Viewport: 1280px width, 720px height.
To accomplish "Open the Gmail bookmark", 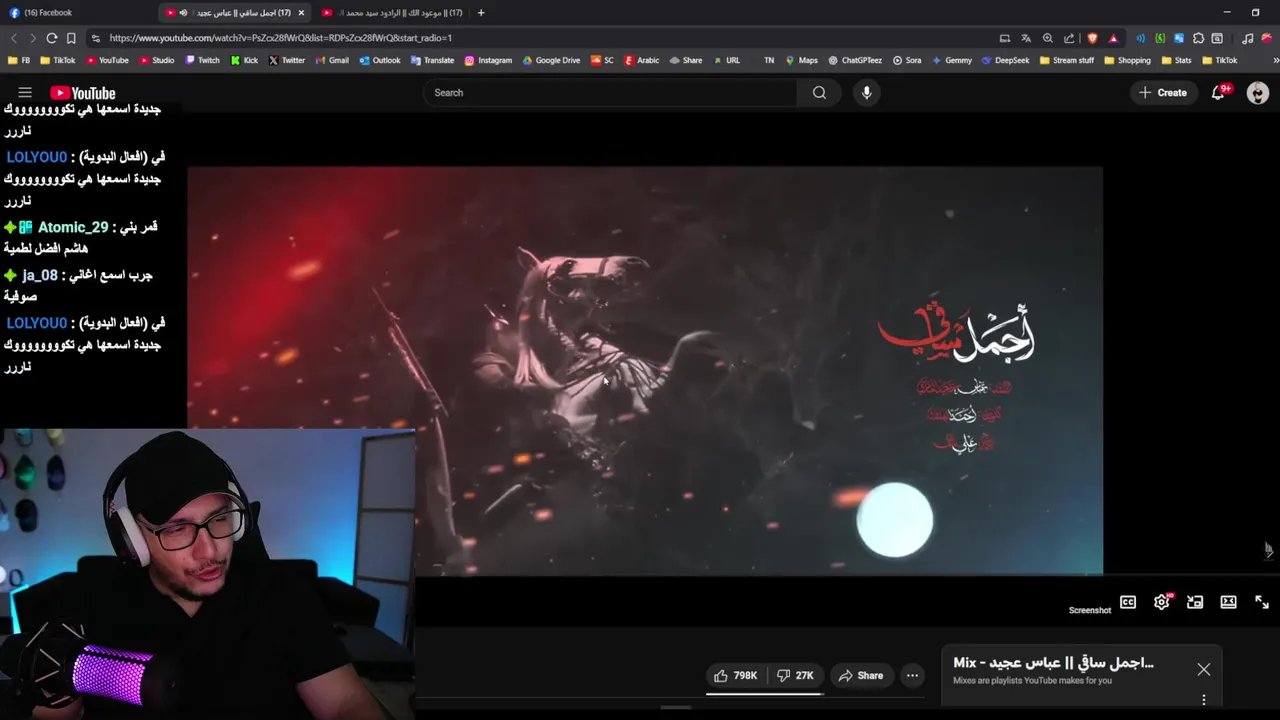I will 332,60.
